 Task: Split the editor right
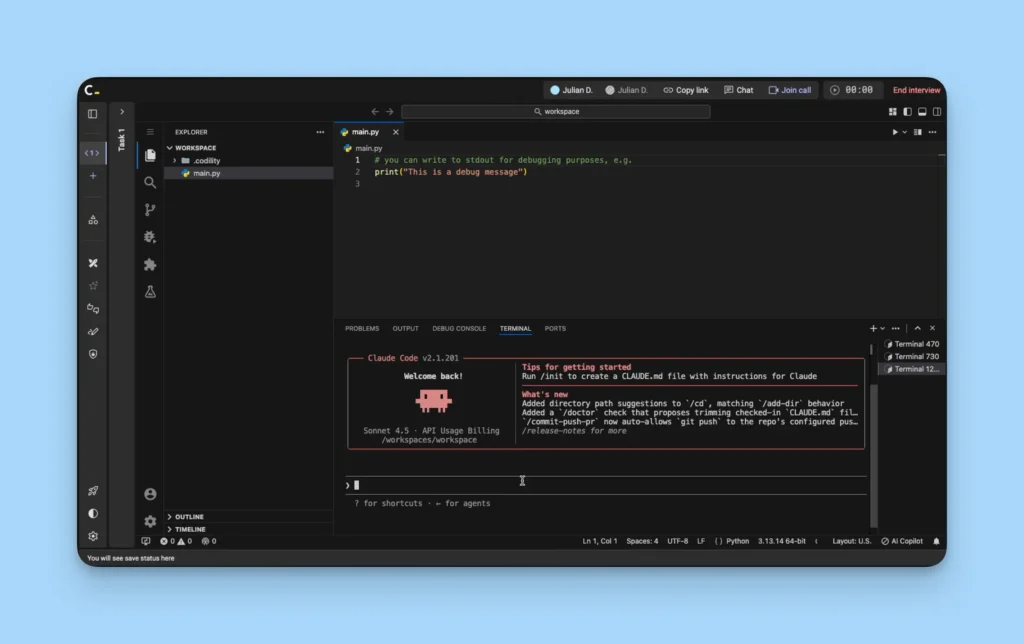[x=918, y=132]
